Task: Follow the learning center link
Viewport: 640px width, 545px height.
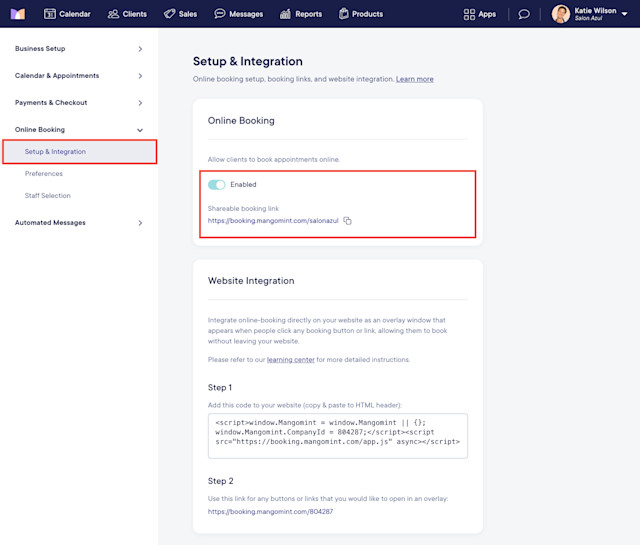Action: click(x=291, y=360)
